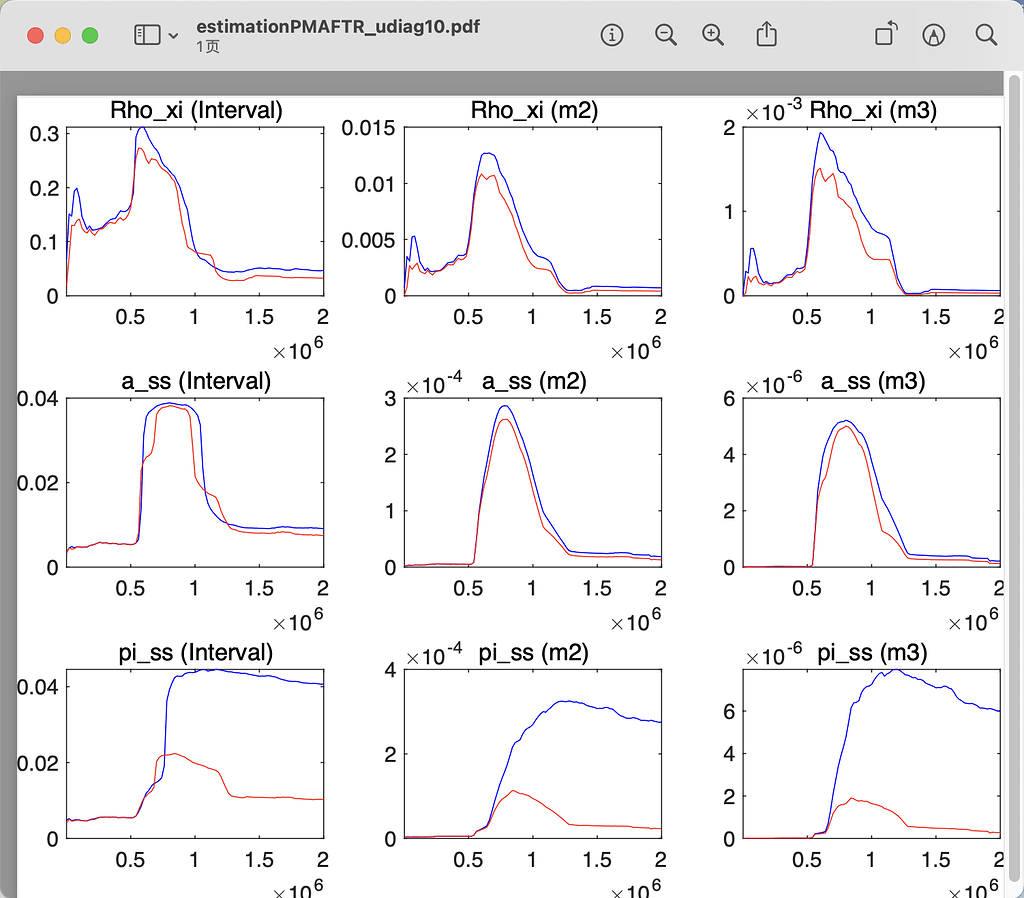The width and height of the screenshot is (1024, 898).
Task: Open the Markup toolbar
Action: point(933,34)
